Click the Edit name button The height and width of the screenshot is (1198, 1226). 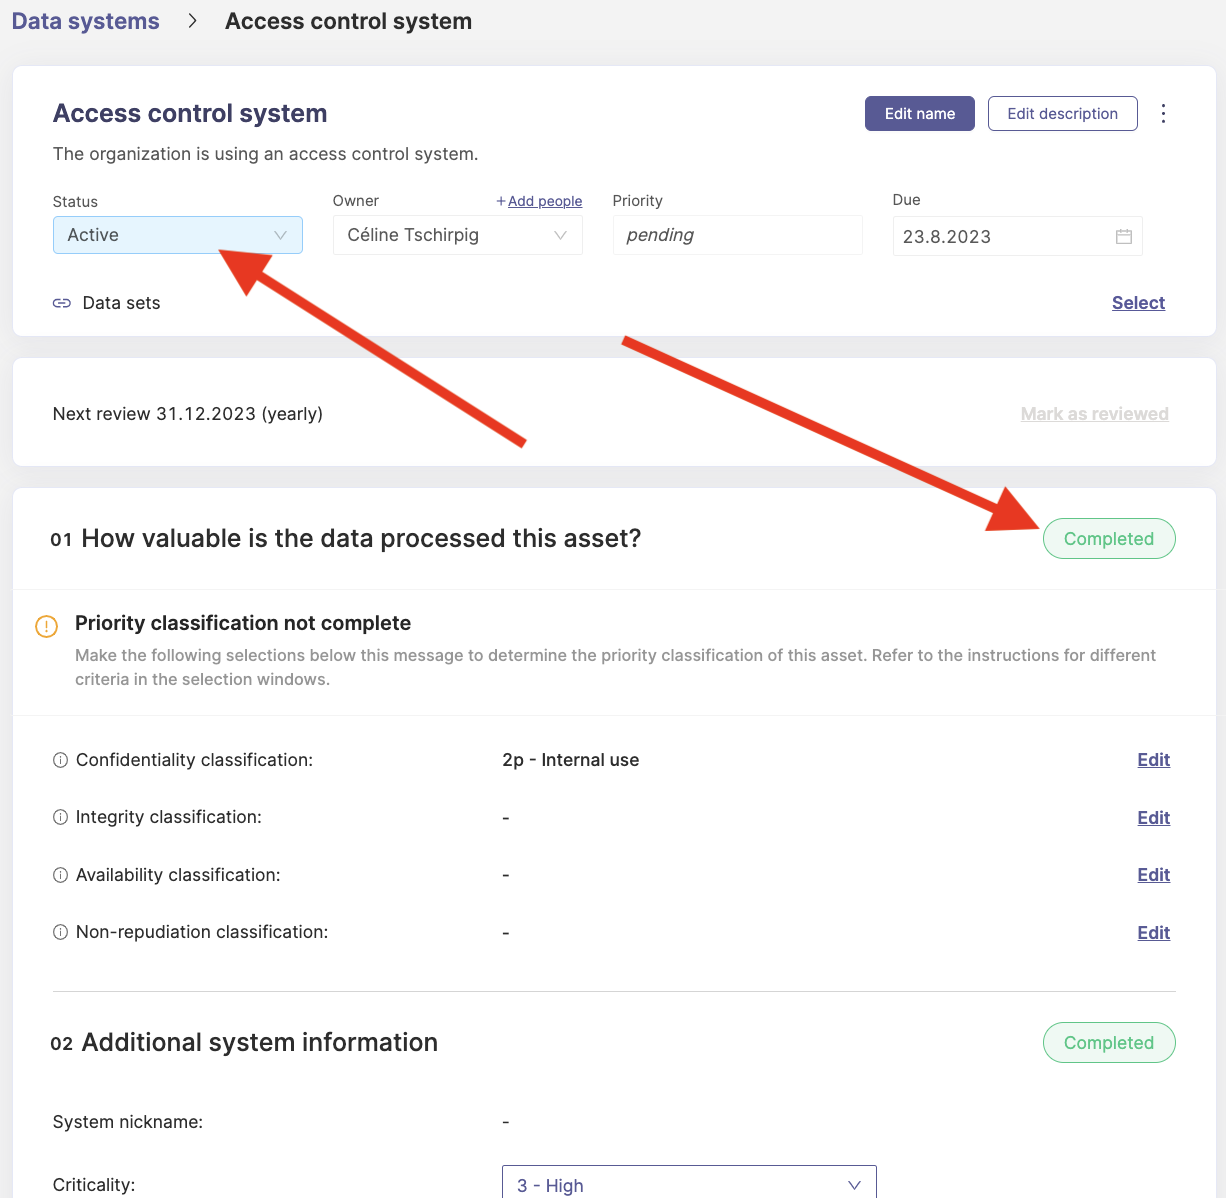pos(920,113)
